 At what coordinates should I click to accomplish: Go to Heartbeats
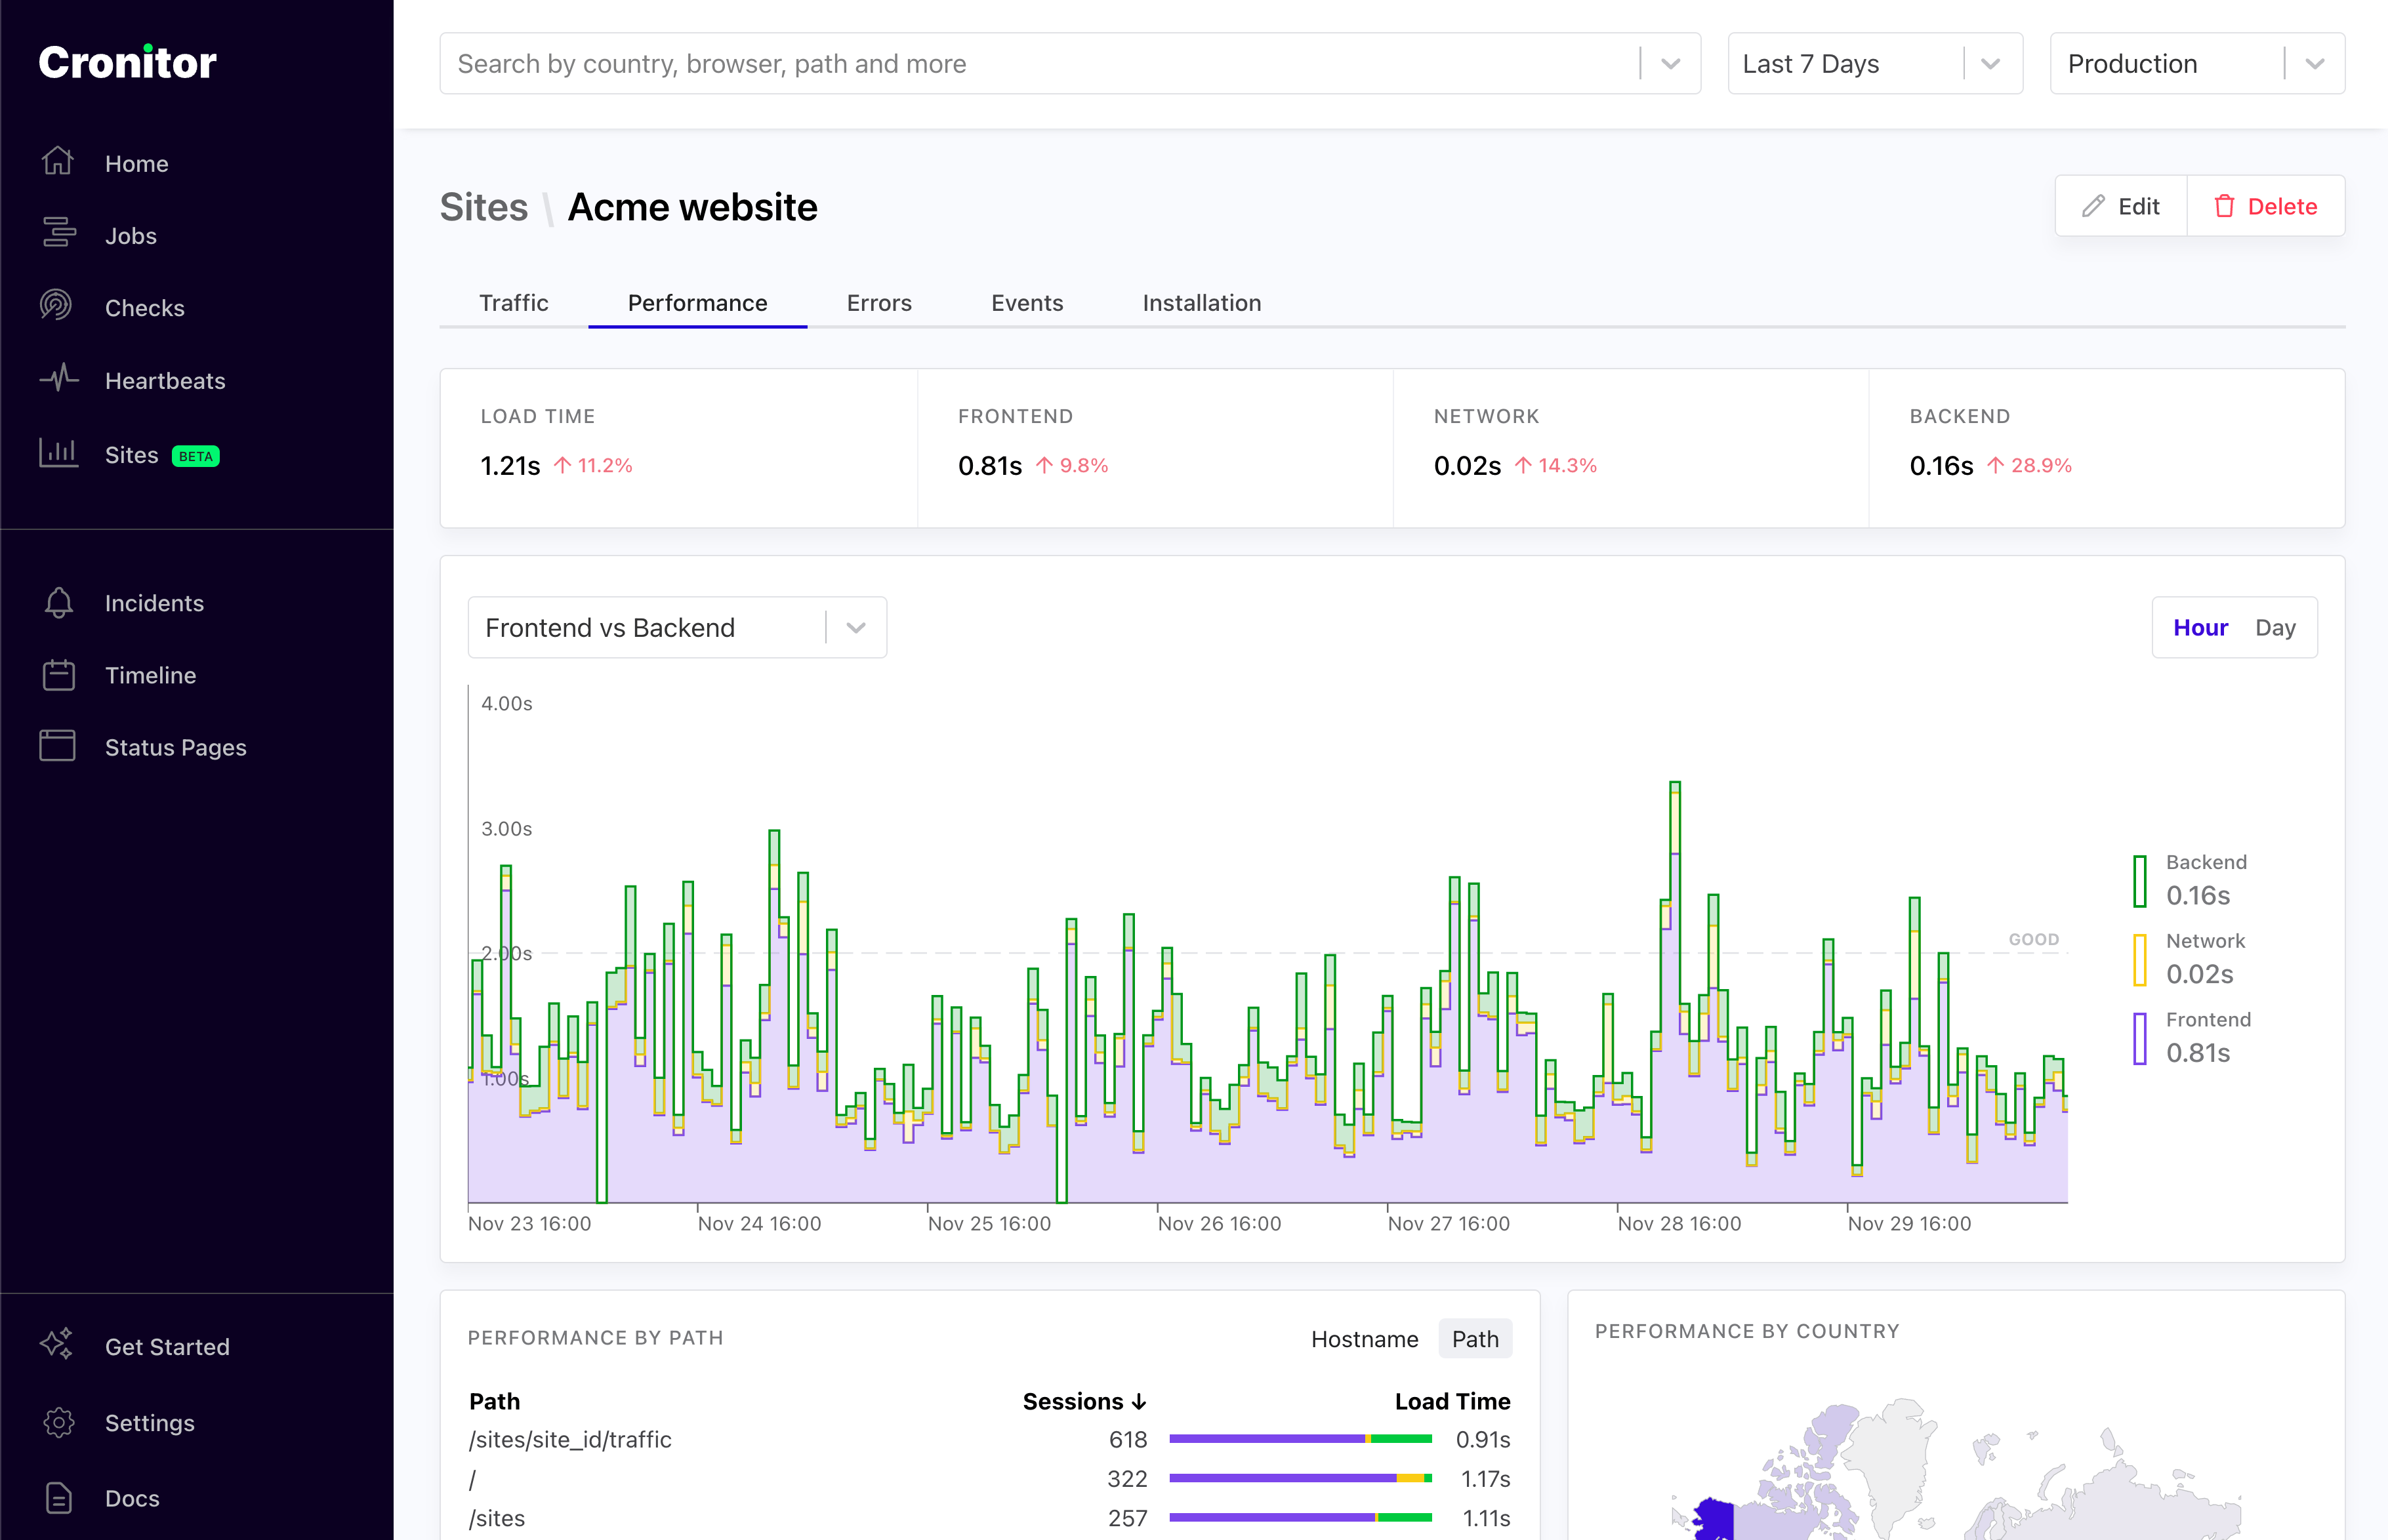165,381
